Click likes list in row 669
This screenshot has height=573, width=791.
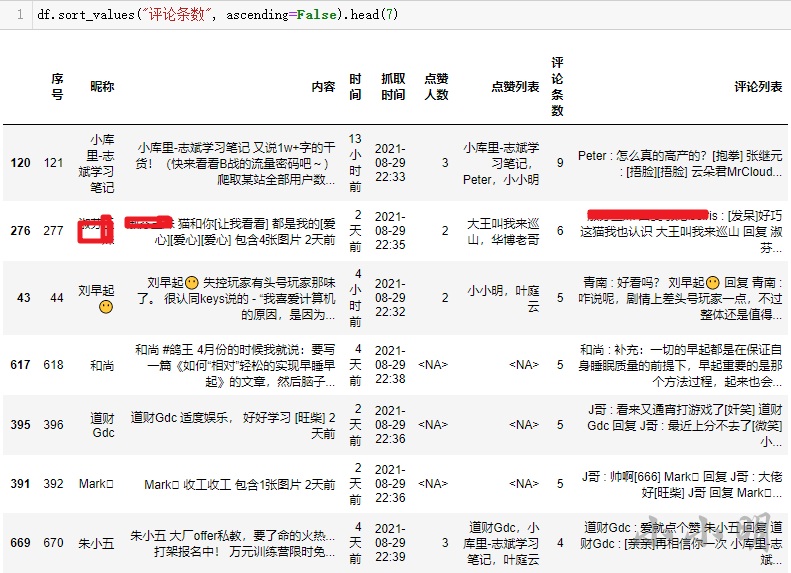[x=501, y=543]
